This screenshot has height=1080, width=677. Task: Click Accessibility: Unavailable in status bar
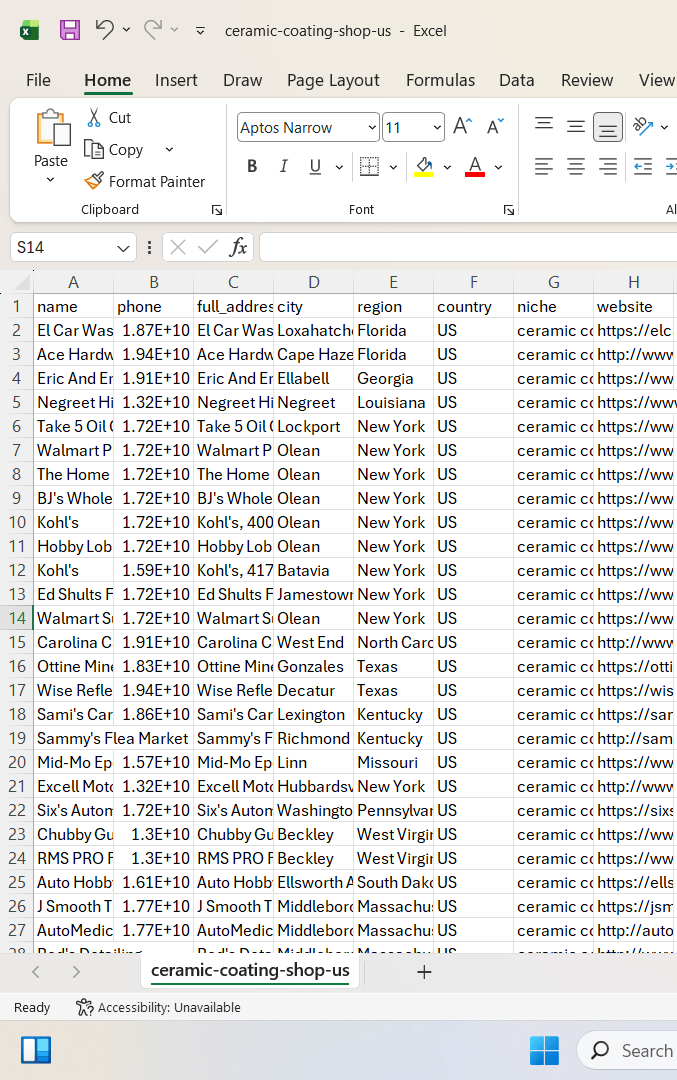pyautogui.click(x=158, y=1008)
